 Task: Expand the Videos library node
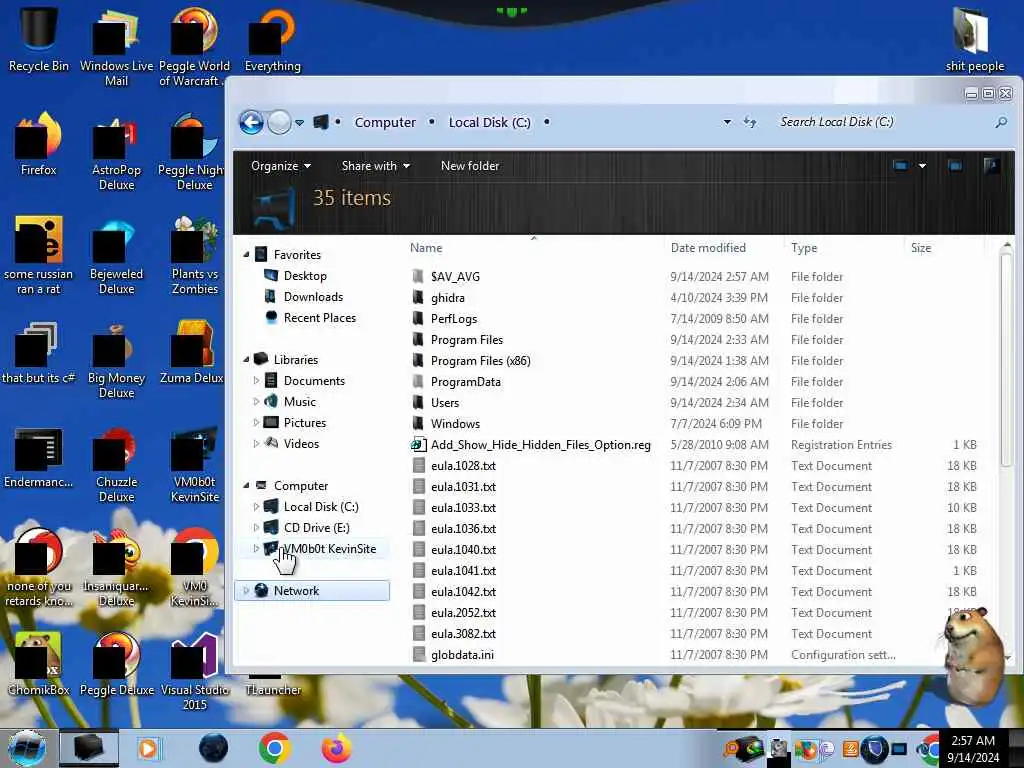click(256, 443)
